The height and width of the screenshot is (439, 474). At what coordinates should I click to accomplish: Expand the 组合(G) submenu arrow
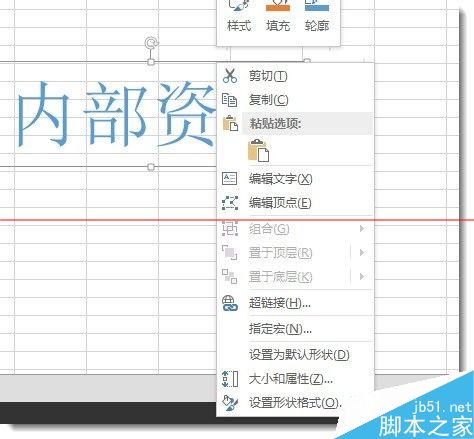[x=362, y=229]
